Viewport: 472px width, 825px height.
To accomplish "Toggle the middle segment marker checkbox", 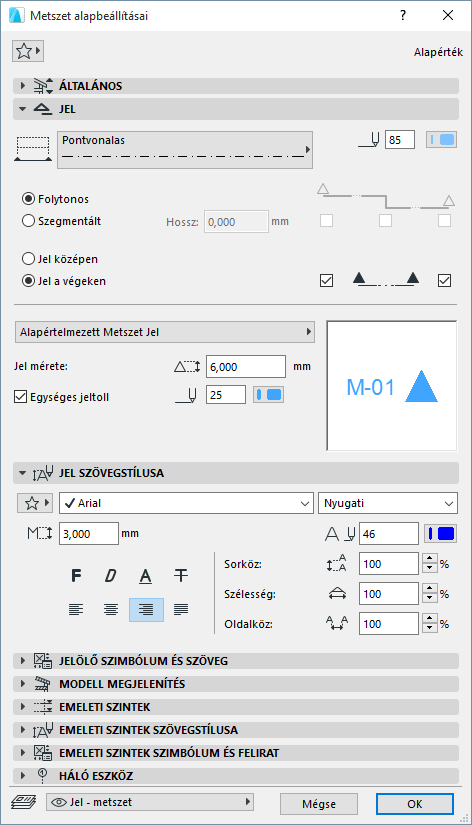I will click(385, 220).
